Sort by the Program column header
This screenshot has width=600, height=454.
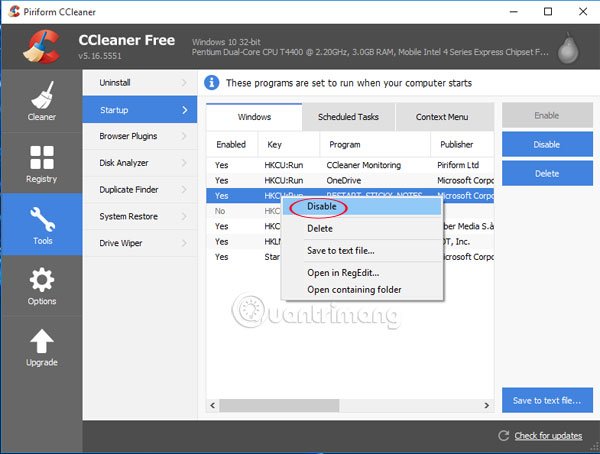click(x=375, y=145)
